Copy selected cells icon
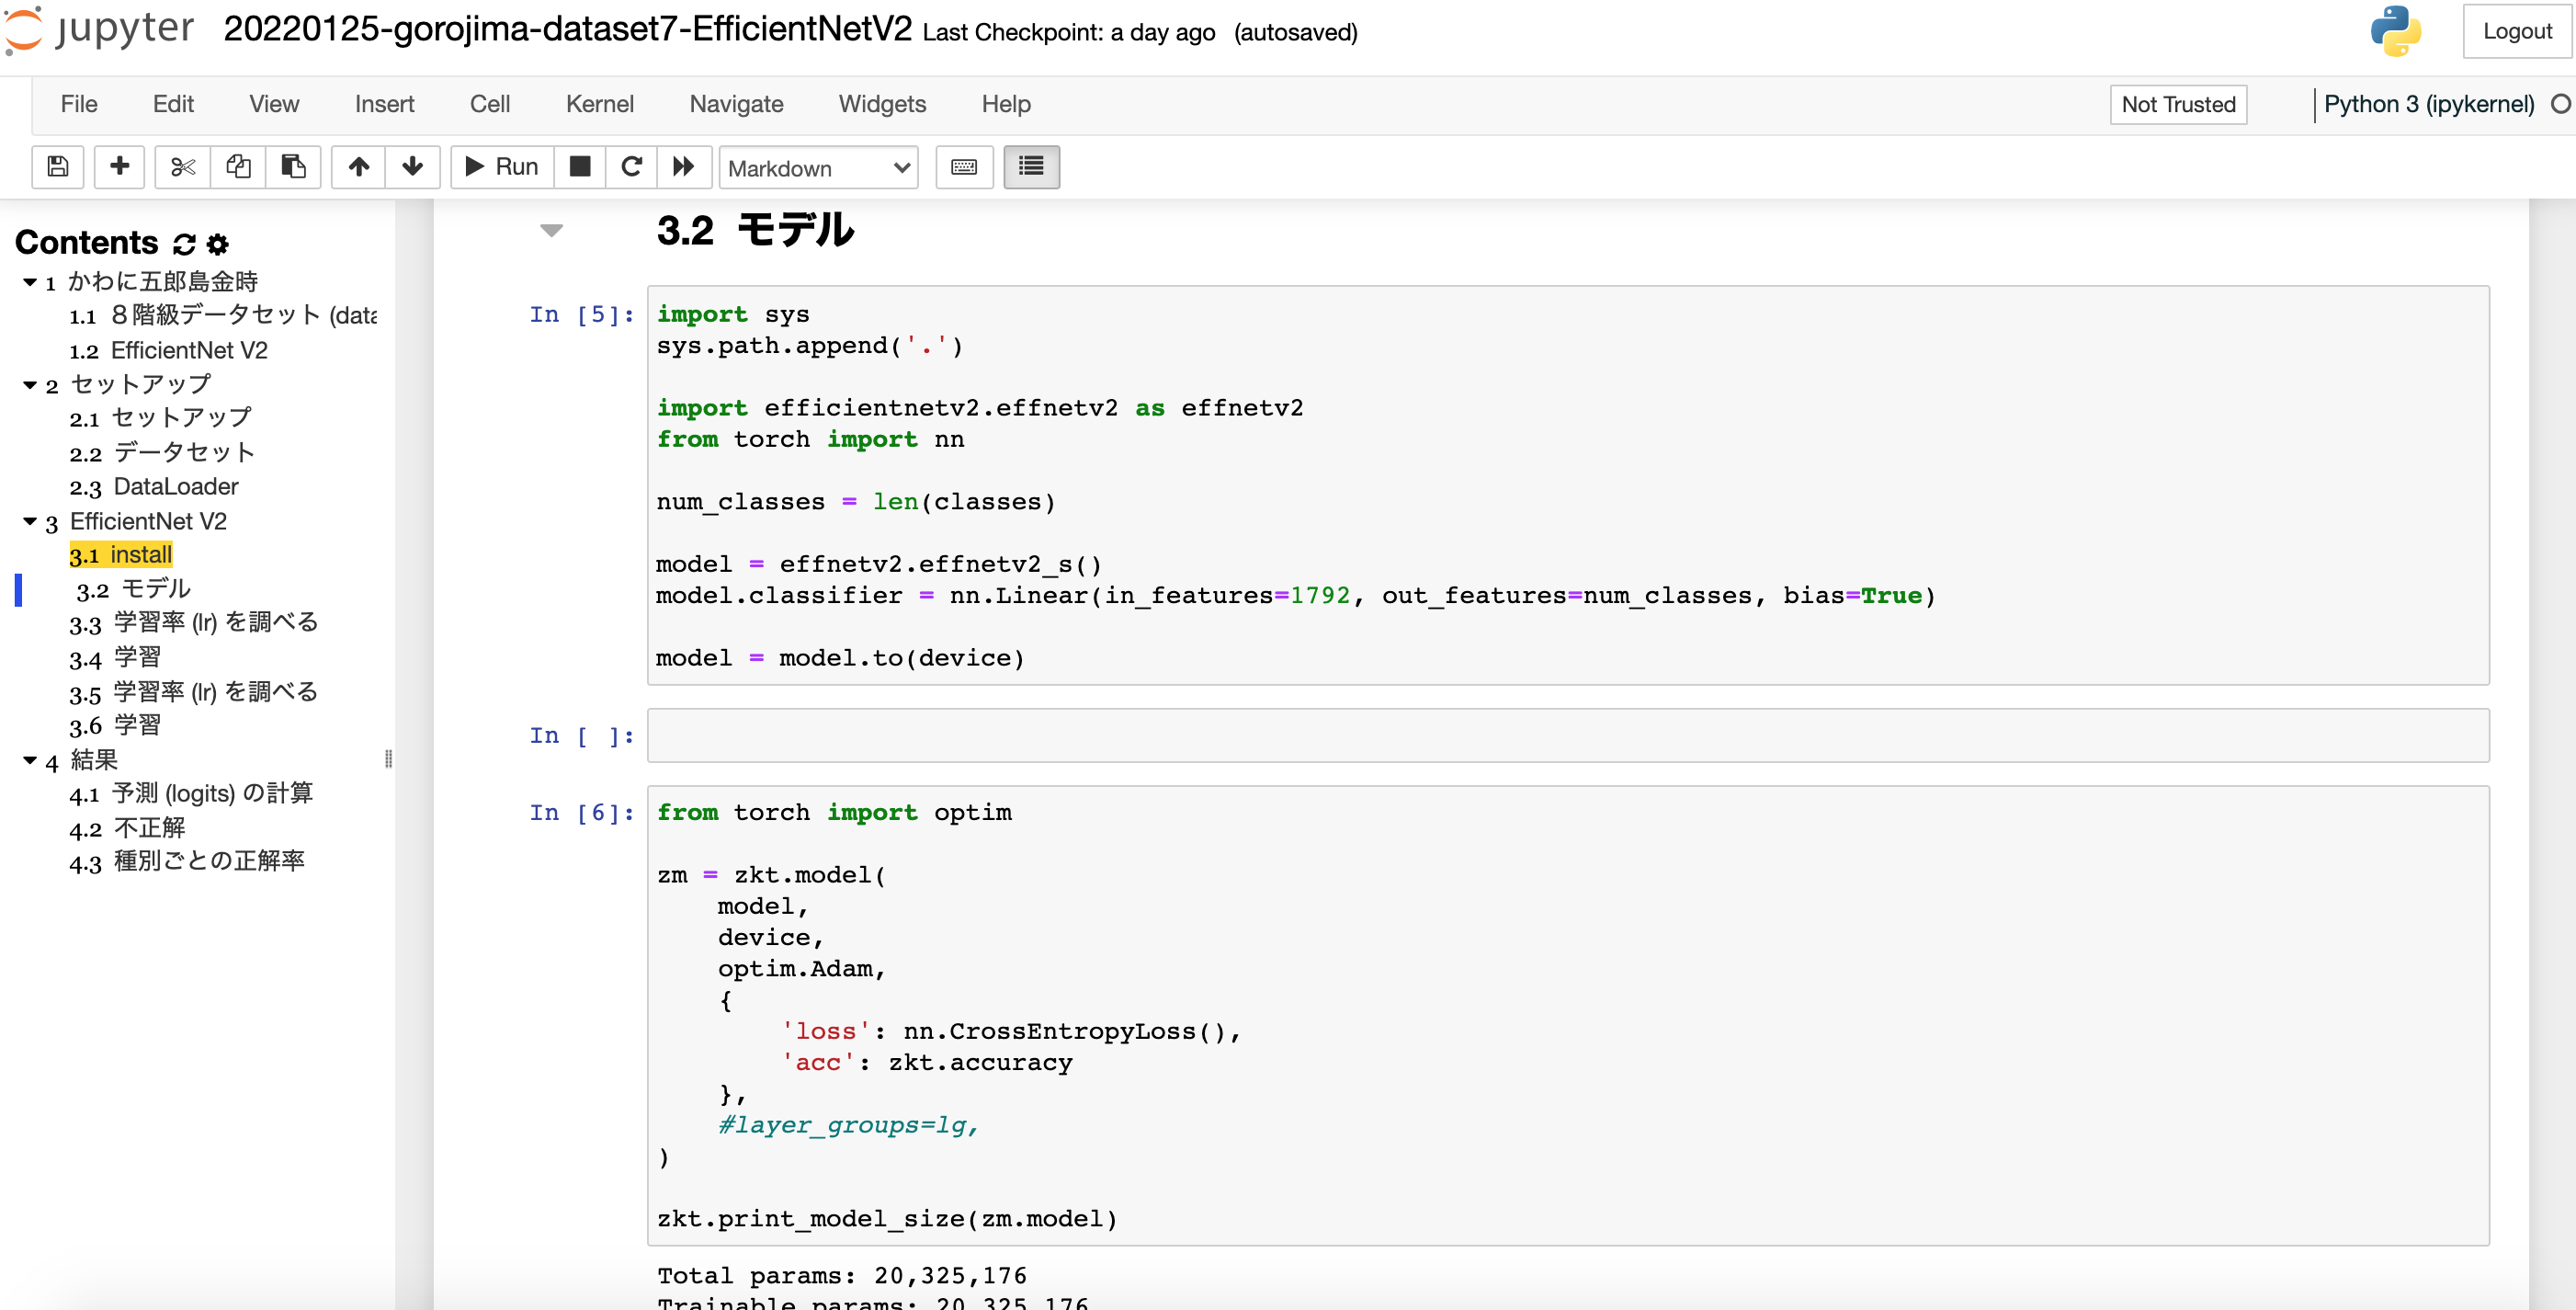The width and height of the screenshot is (2576, 1310). [x=238, y=167]
